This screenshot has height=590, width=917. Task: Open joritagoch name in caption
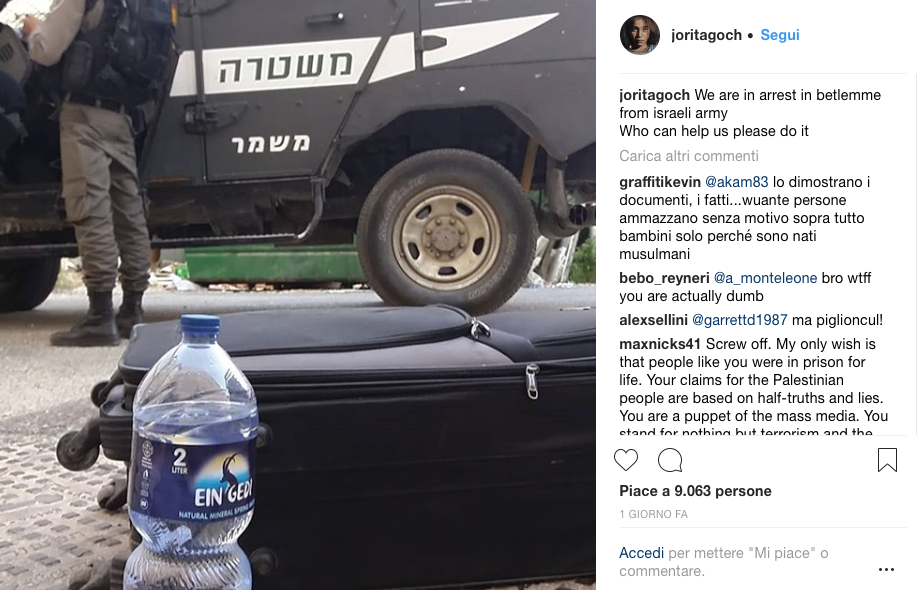654,95
